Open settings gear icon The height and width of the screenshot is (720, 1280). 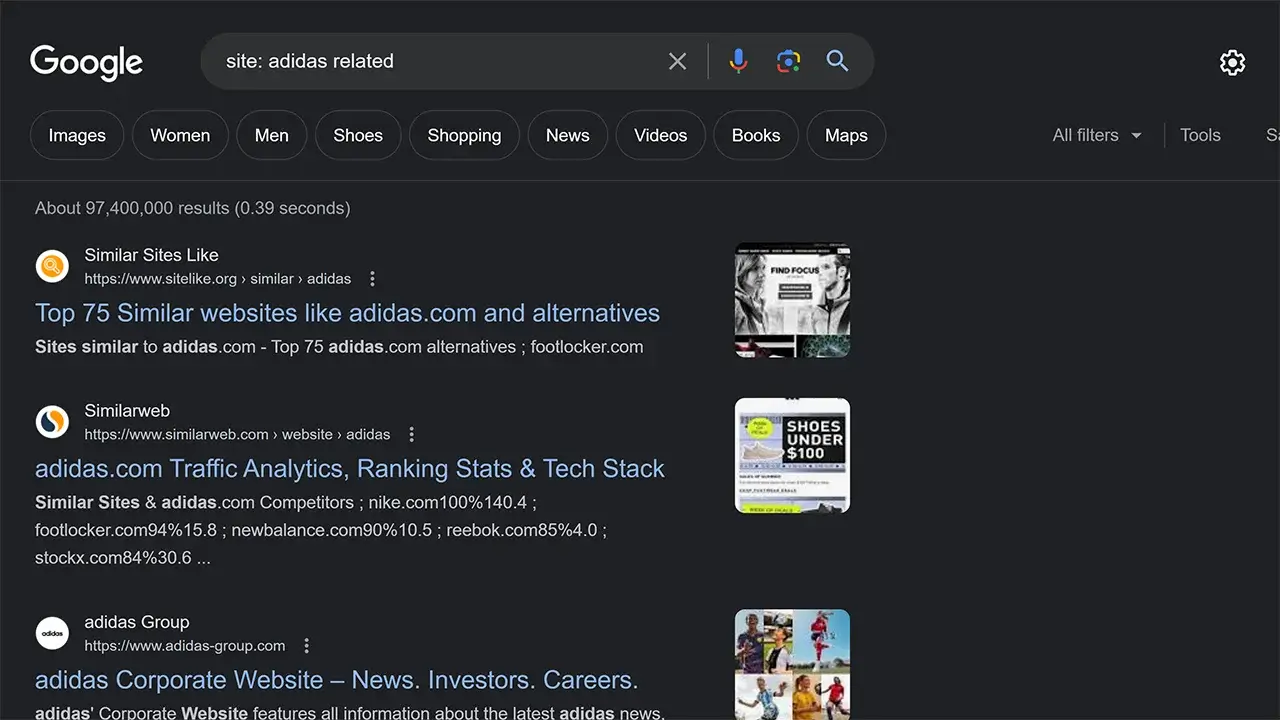[x=1232, y=62]
